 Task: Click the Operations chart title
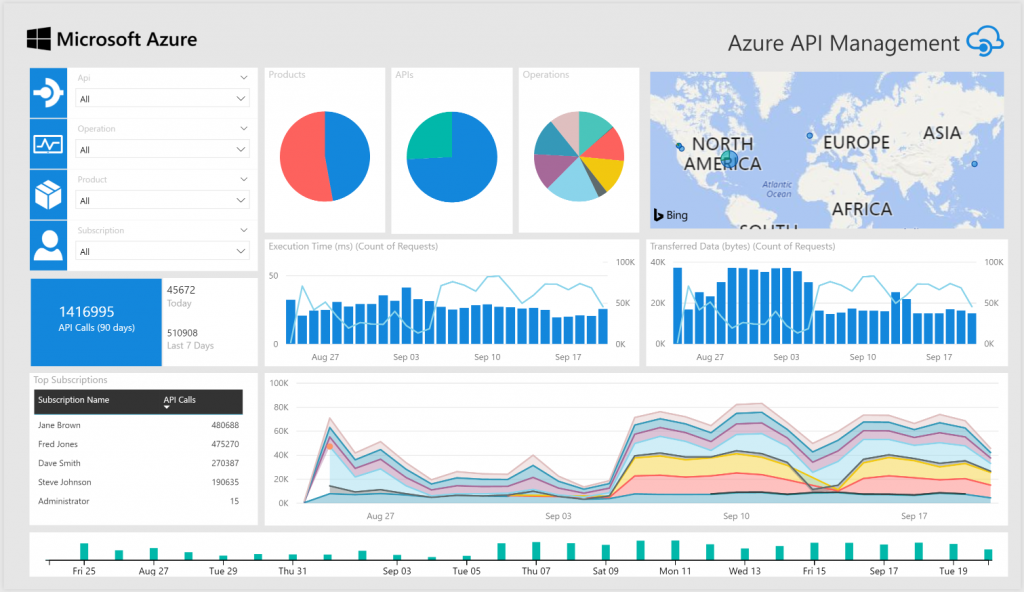point(546,74)
